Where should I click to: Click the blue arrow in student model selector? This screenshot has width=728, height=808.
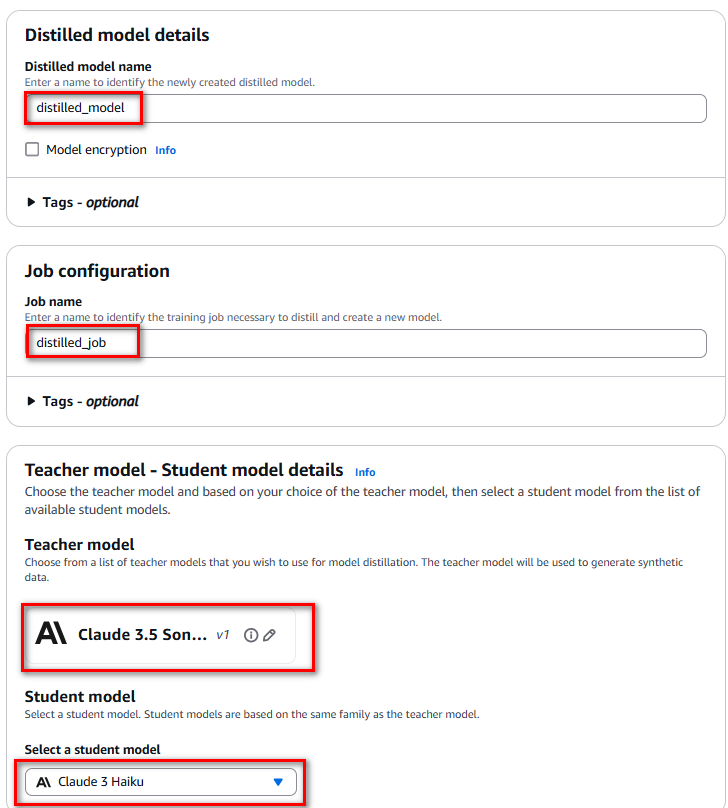pos(278,782)
